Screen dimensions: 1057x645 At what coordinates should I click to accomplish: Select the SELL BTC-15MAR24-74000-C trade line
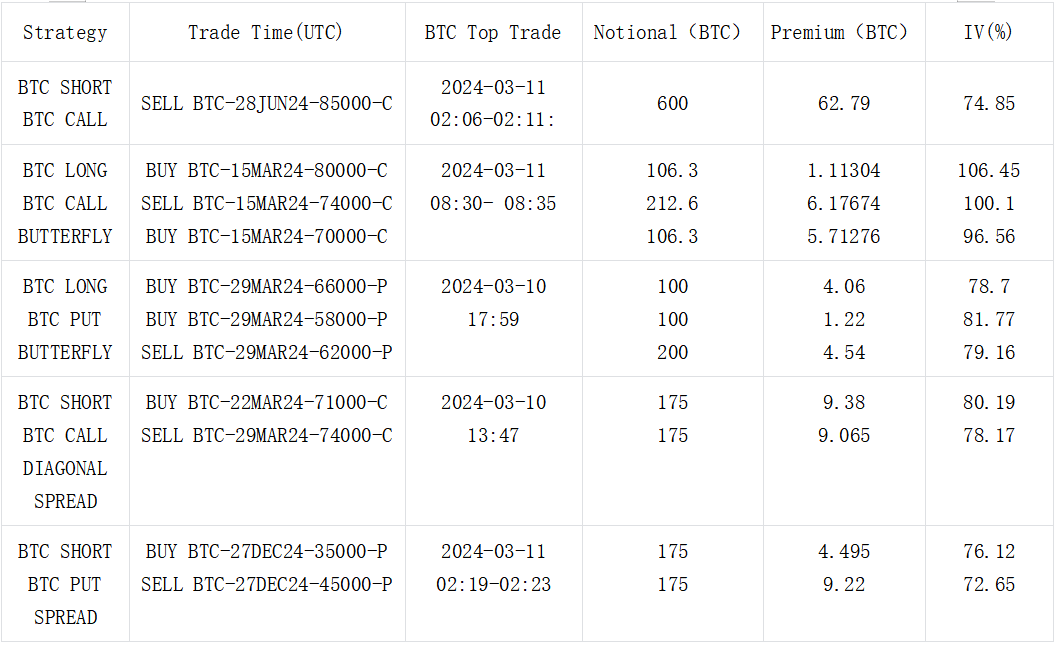[x=266, y=204]
